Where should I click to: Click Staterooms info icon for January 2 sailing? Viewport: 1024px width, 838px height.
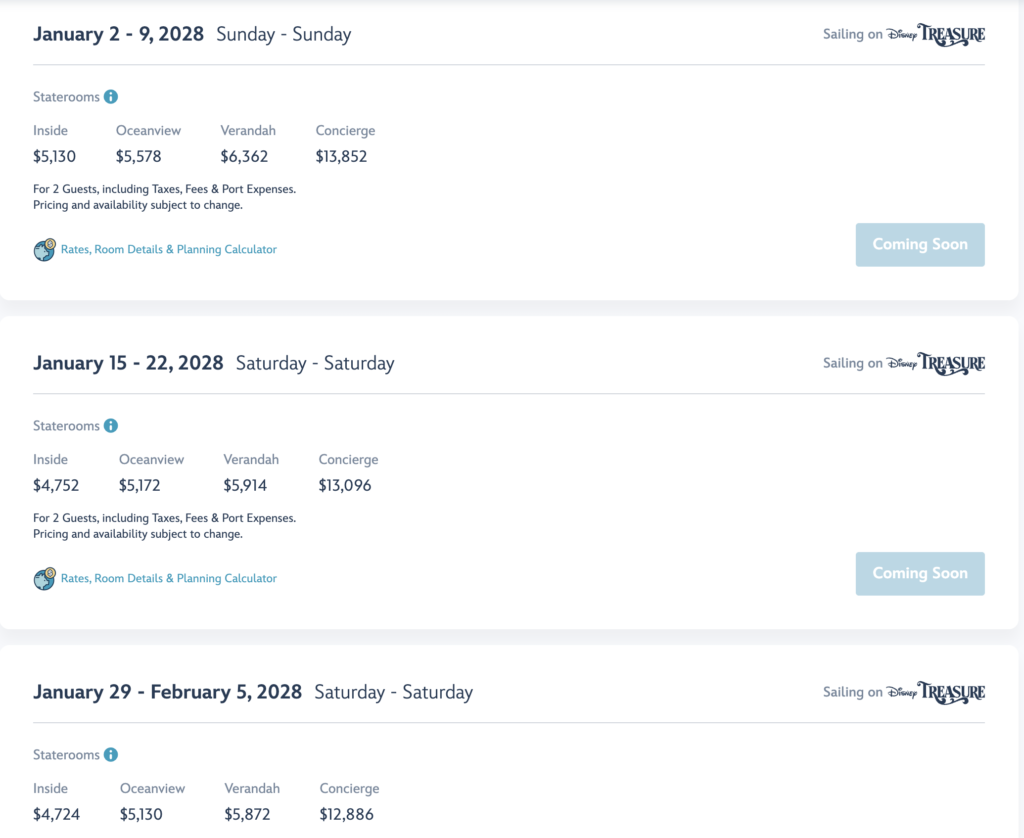[111, 97]
